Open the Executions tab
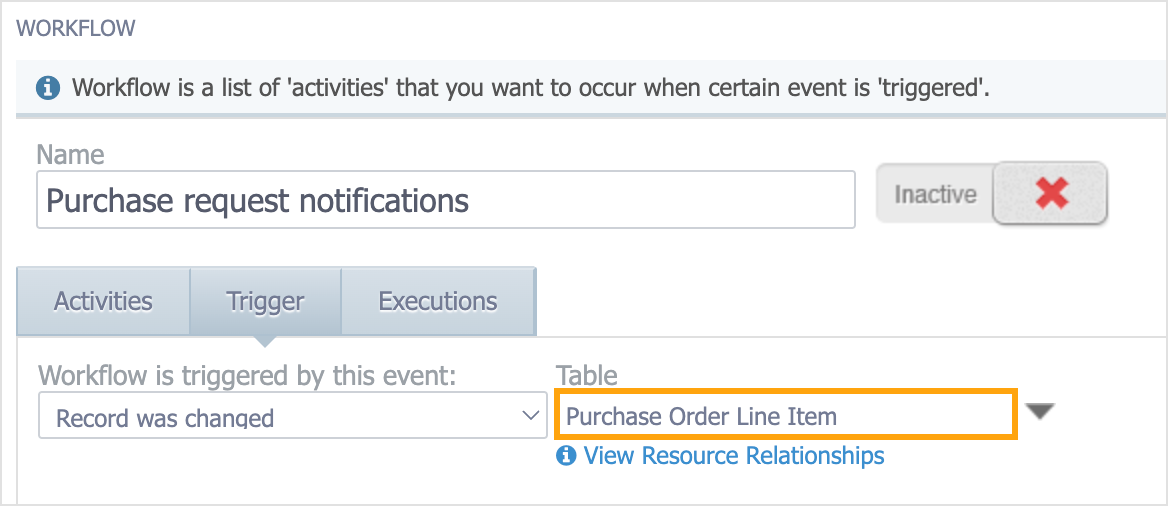The height and width of the screenshot is (506, 1168). pyautogui.click(x=438, y=302)
